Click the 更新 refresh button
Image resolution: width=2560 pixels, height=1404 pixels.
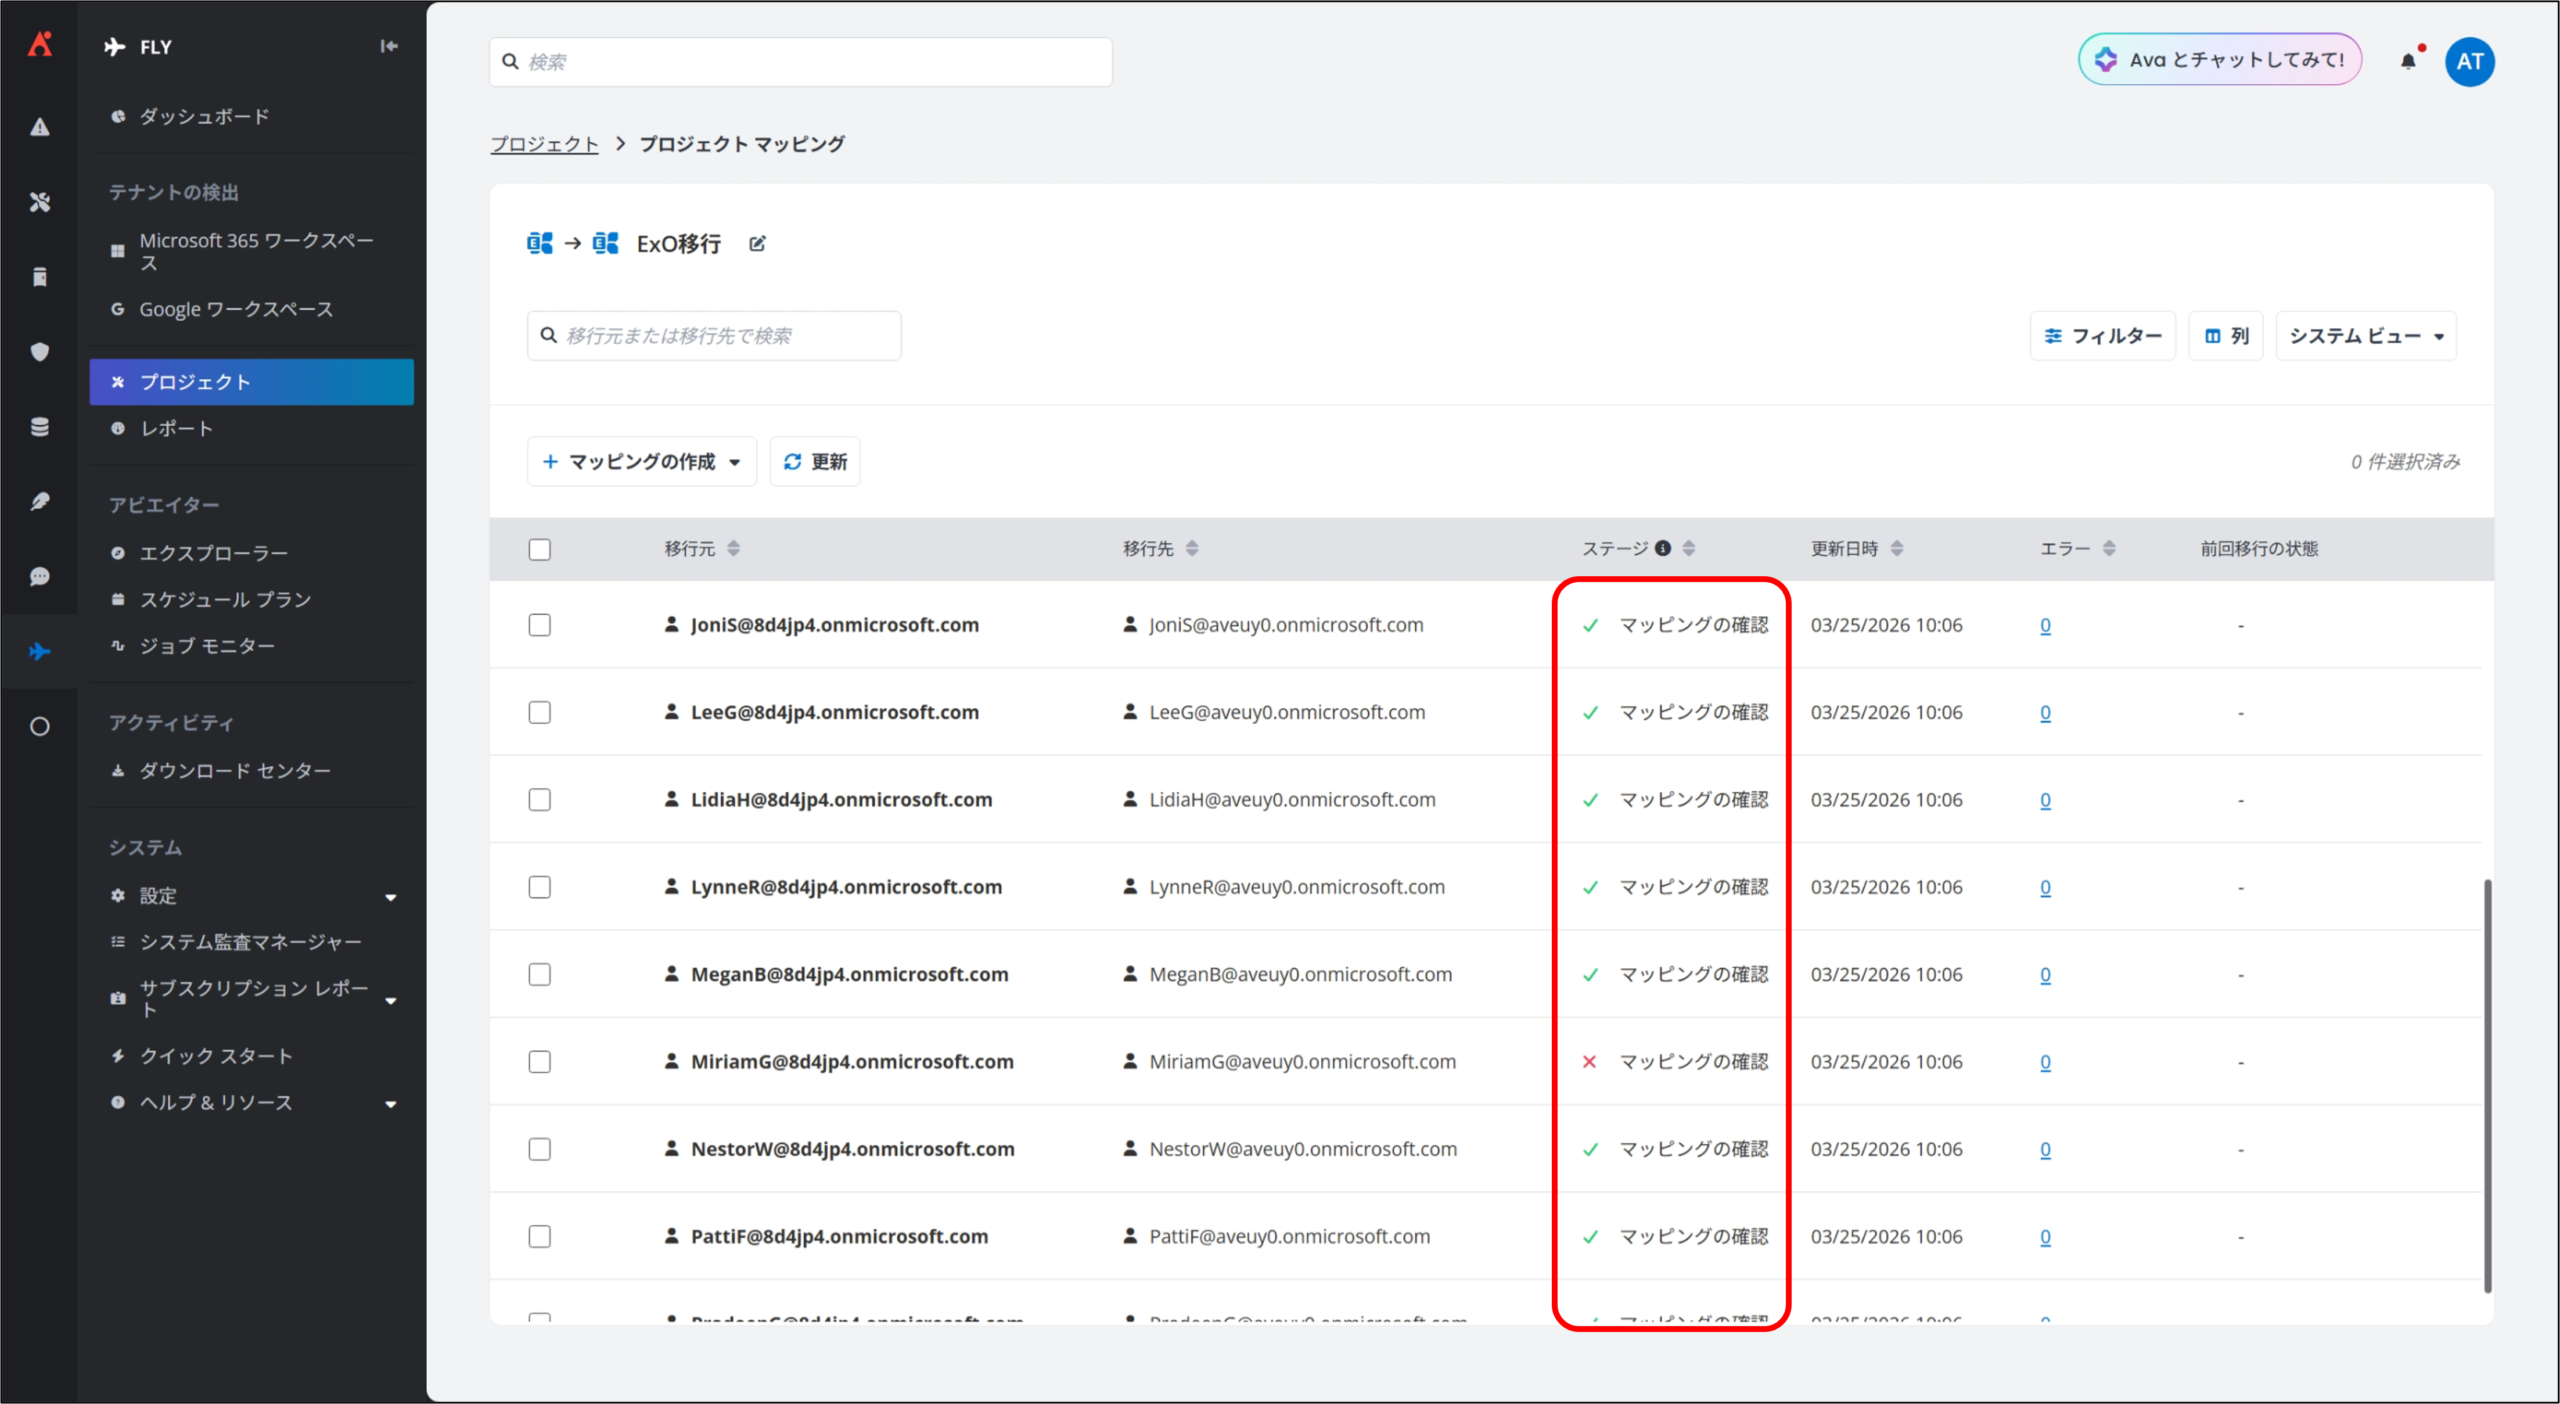(x=815, y=462)
